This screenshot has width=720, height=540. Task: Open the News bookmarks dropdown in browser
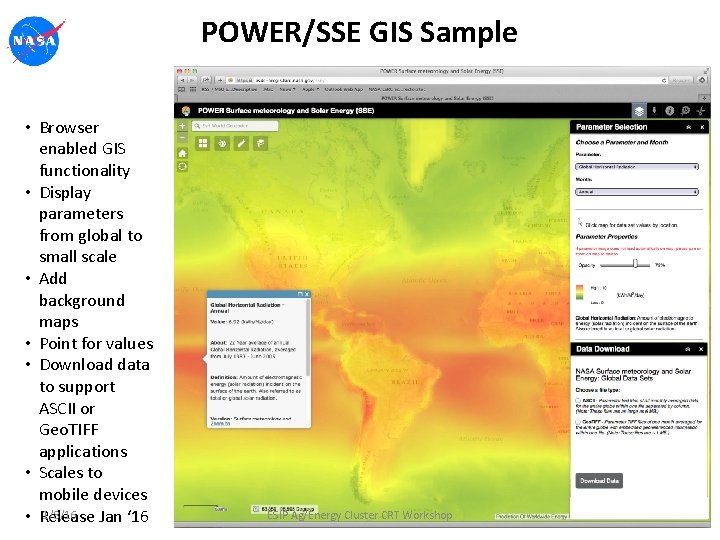click(287, 90)
